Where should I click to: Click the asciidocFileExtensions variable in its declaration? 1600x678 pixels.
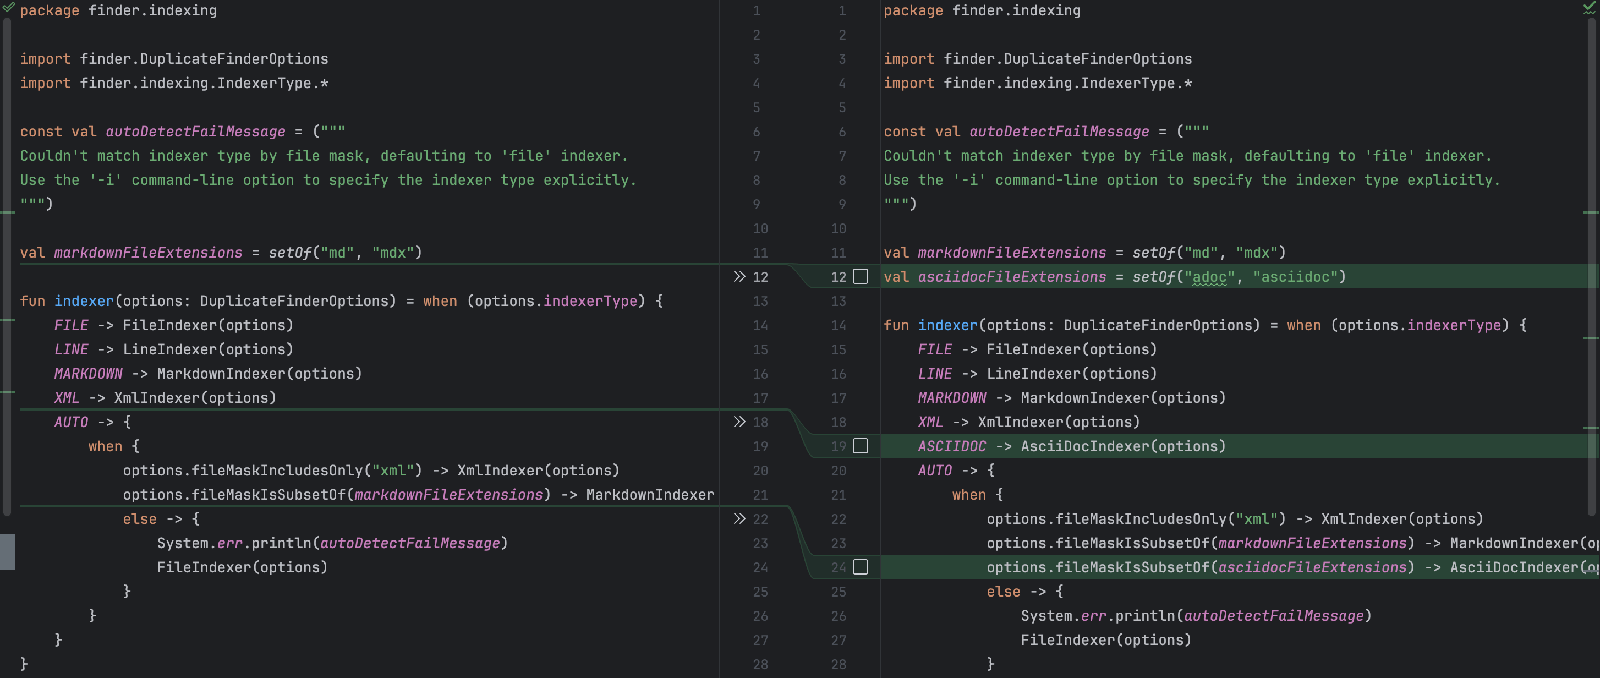pyautogui.click(x=1012, y=277)
